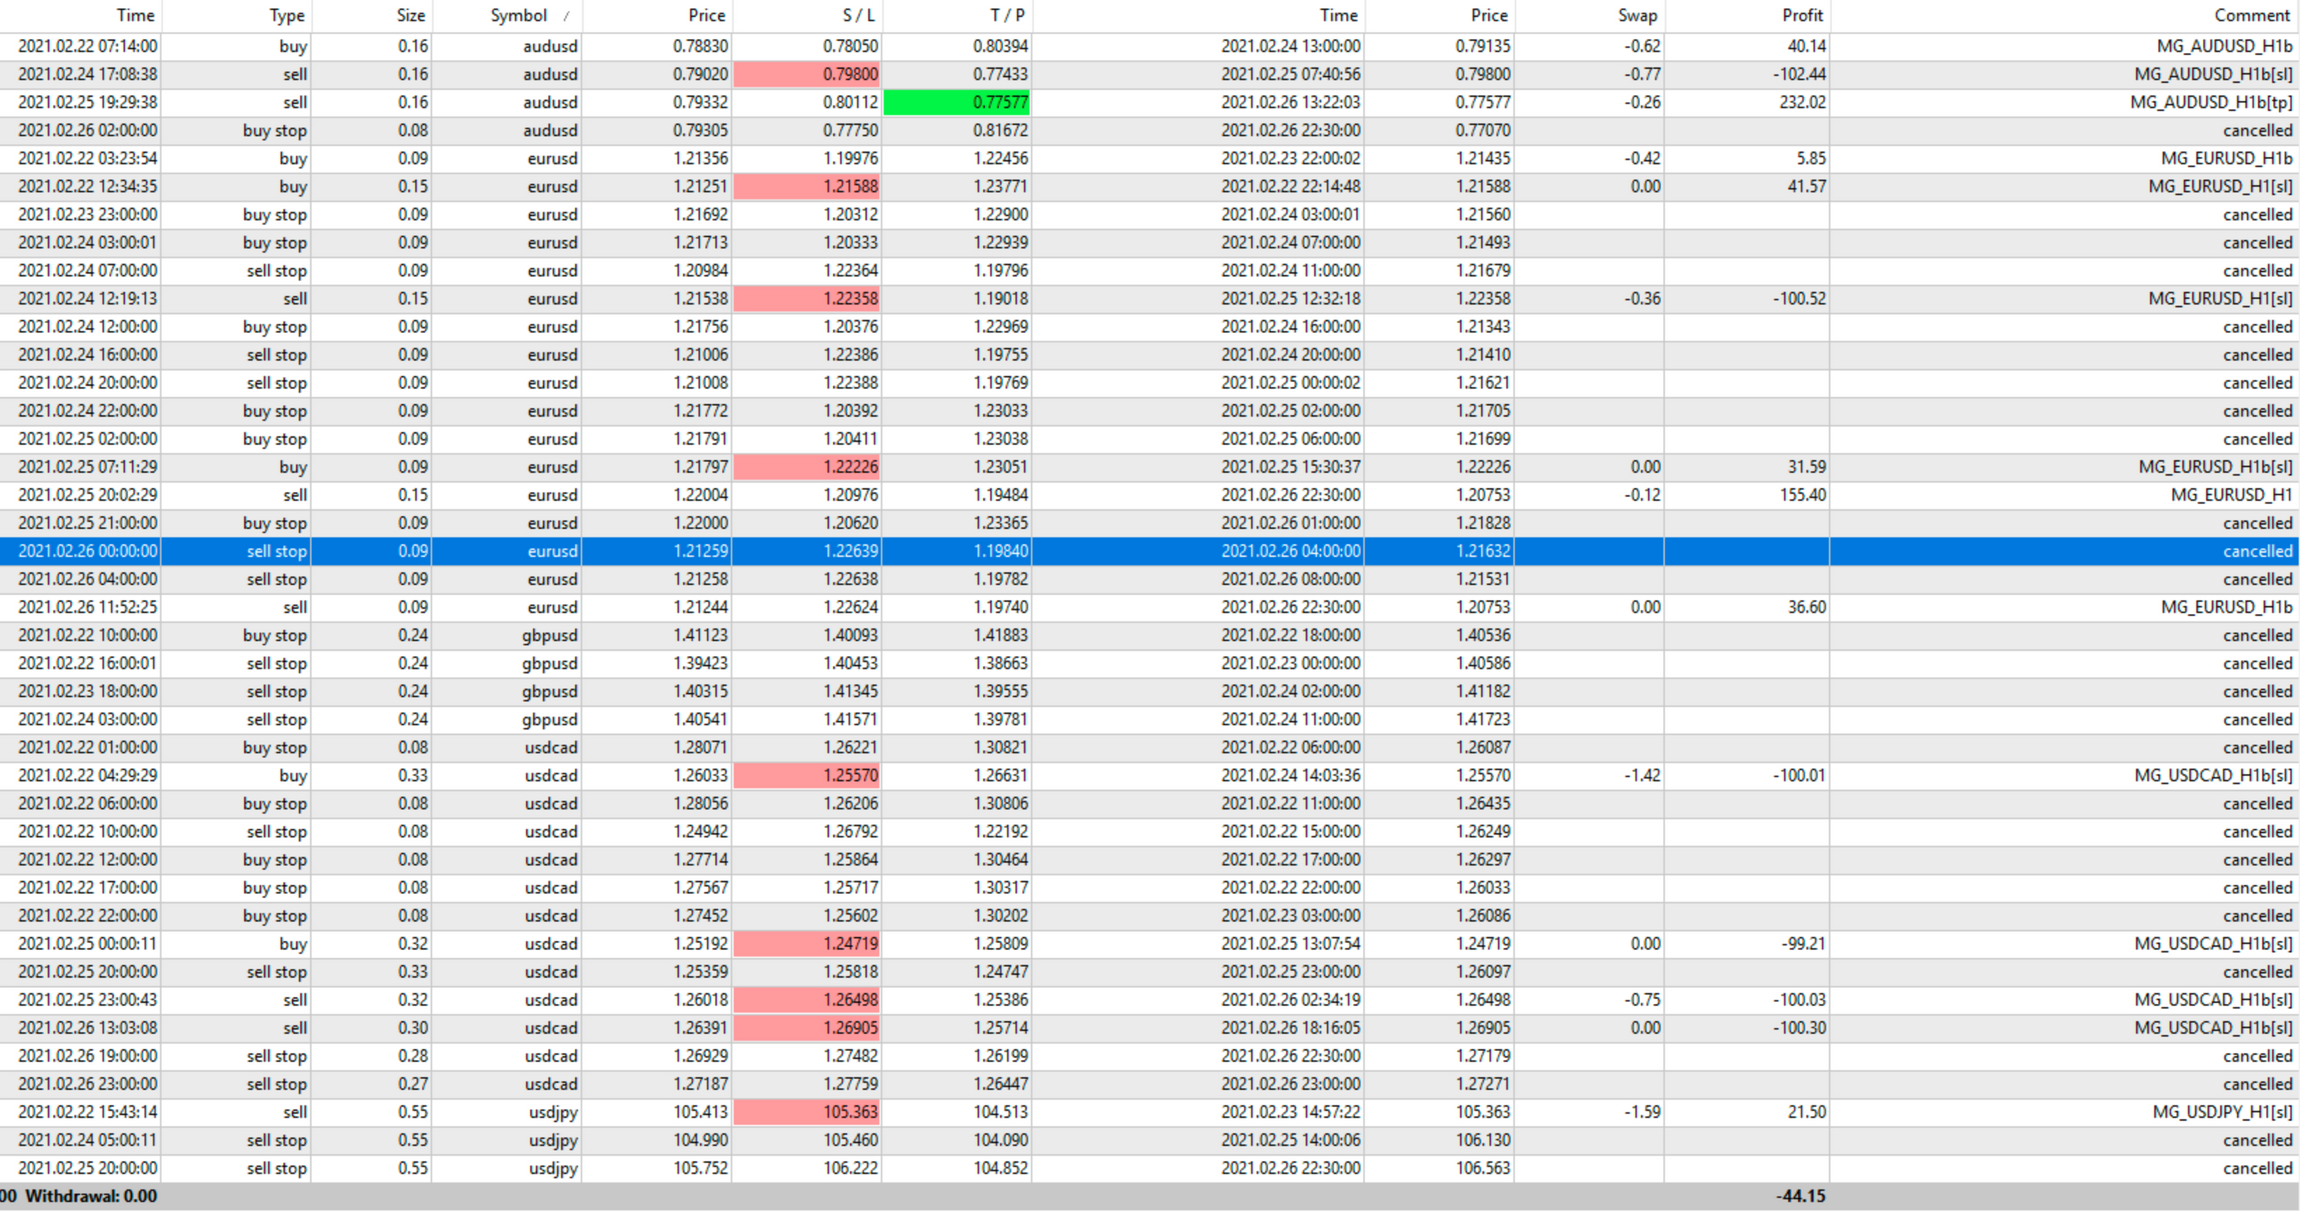Select the row commented MG_AUDUSD_H1b[tp]
2300x1211 pixels.
click(2210, 102)
